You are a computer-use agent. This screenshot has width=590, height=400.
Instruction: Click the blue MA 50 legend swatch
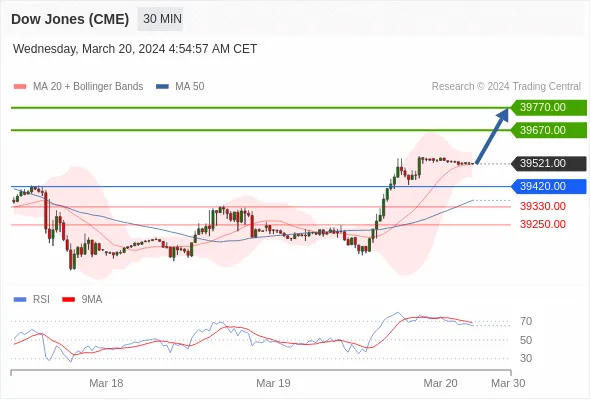[x=162, y=87]
